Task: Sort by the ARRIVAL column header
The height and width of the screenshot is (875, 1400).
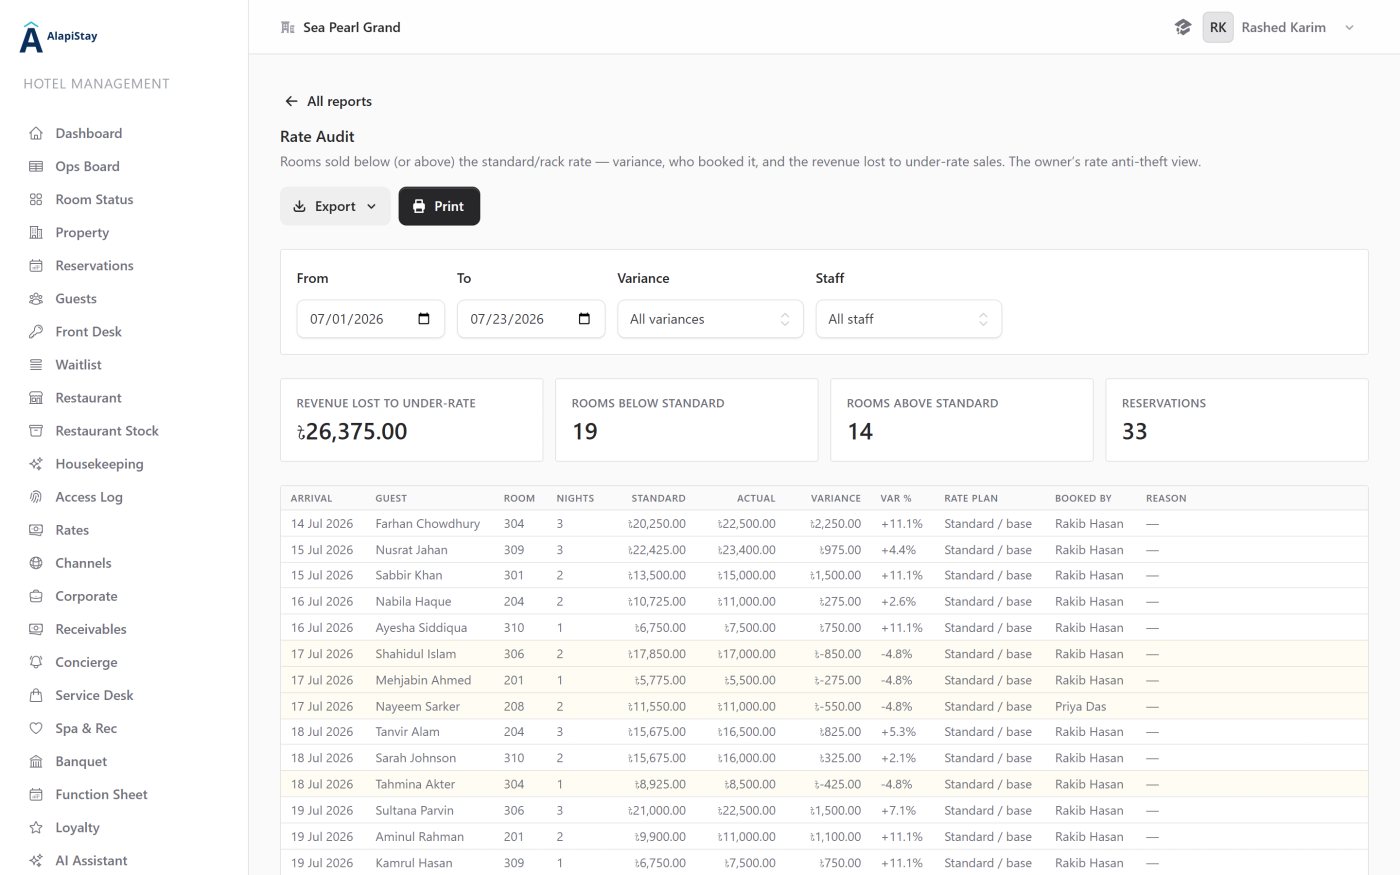Action: tap(311, 498)
